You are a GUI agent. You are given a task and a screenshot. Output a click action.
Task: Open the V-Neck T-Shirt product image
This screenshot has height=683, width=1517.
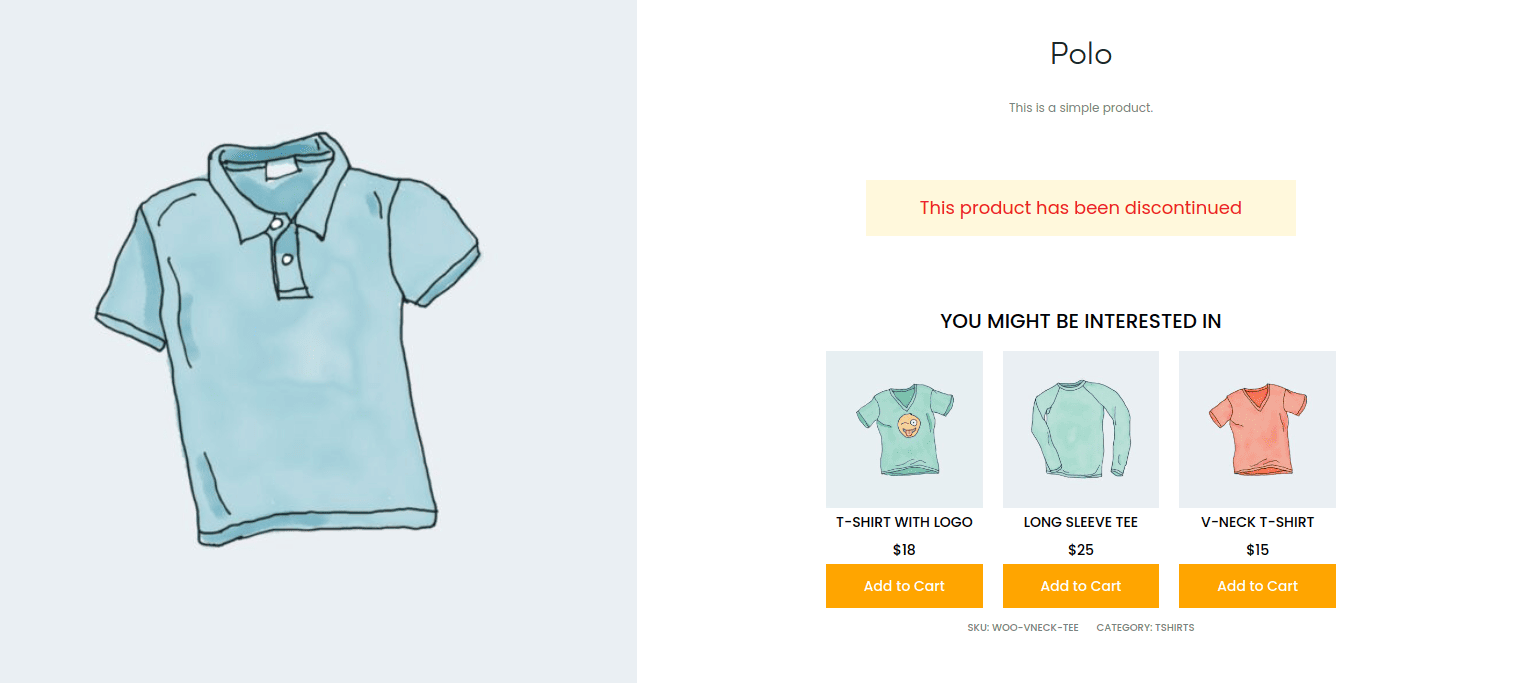(x=1257, y=429)
